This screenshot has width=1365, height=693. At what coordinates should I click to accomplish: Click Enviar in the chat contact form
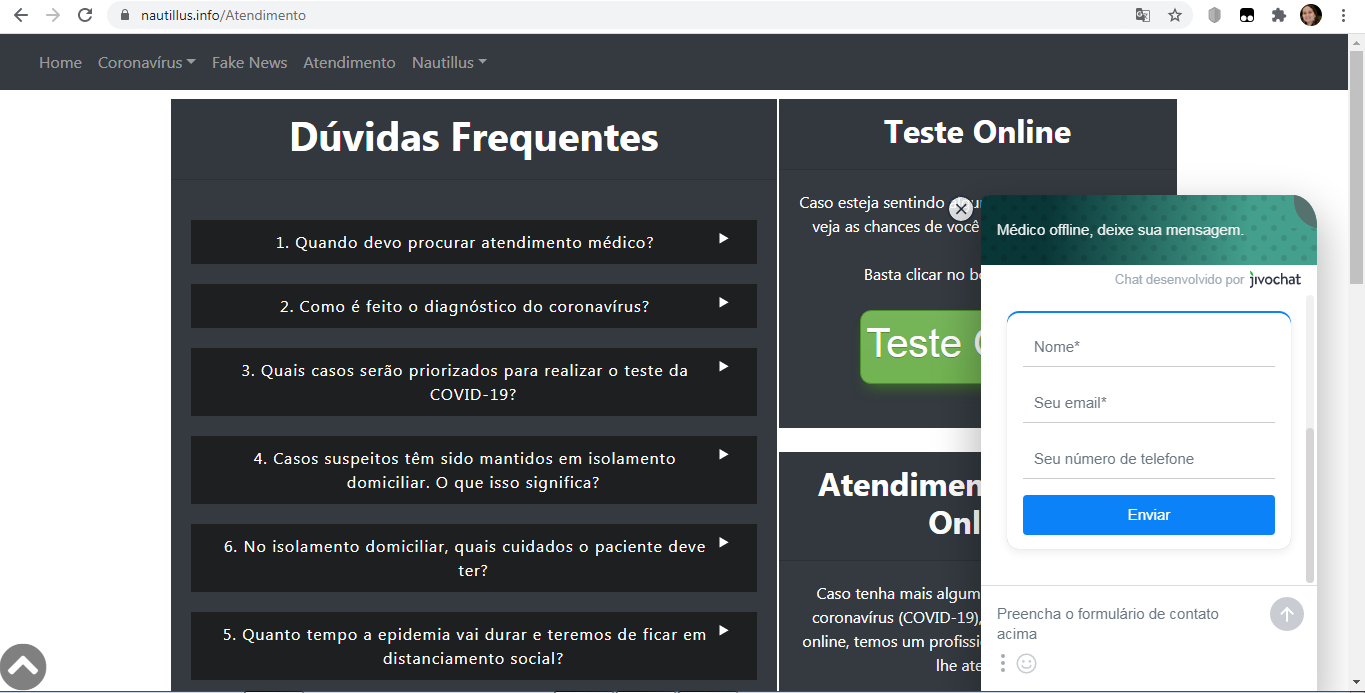pos(1148,515)
